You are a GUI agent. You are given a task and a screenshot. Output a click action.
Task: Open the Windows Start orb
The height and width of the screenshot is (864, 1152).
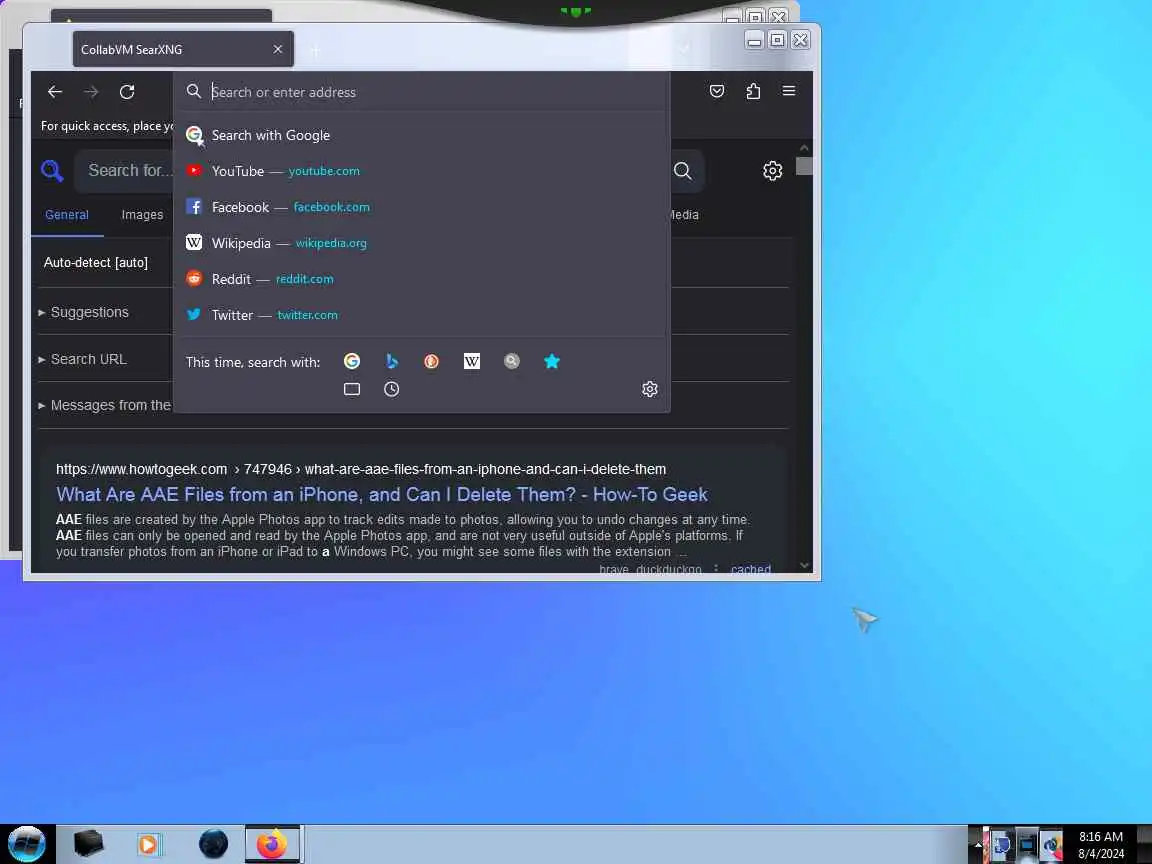point(26,844)
